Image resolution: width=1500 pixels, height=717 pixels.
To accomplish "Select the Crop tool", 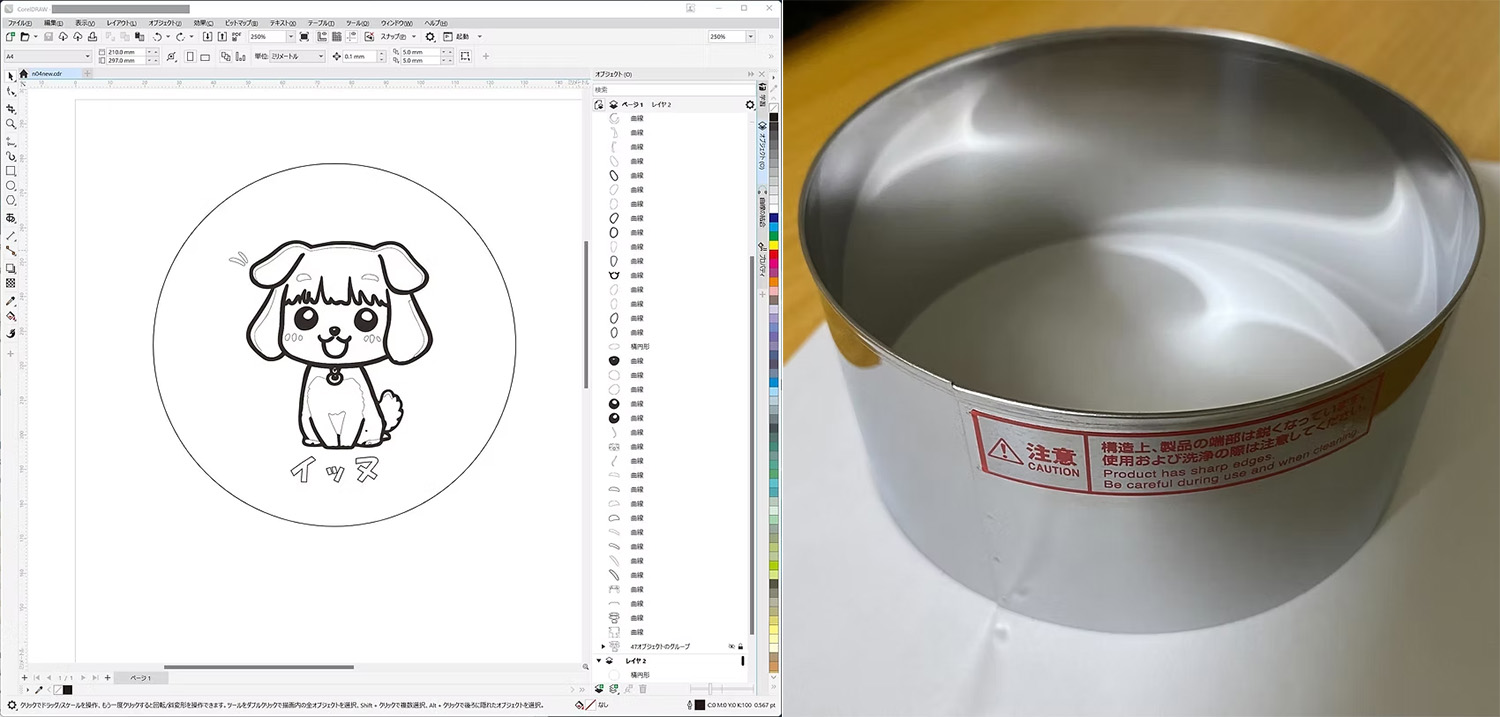I will (x=11, y=108).
